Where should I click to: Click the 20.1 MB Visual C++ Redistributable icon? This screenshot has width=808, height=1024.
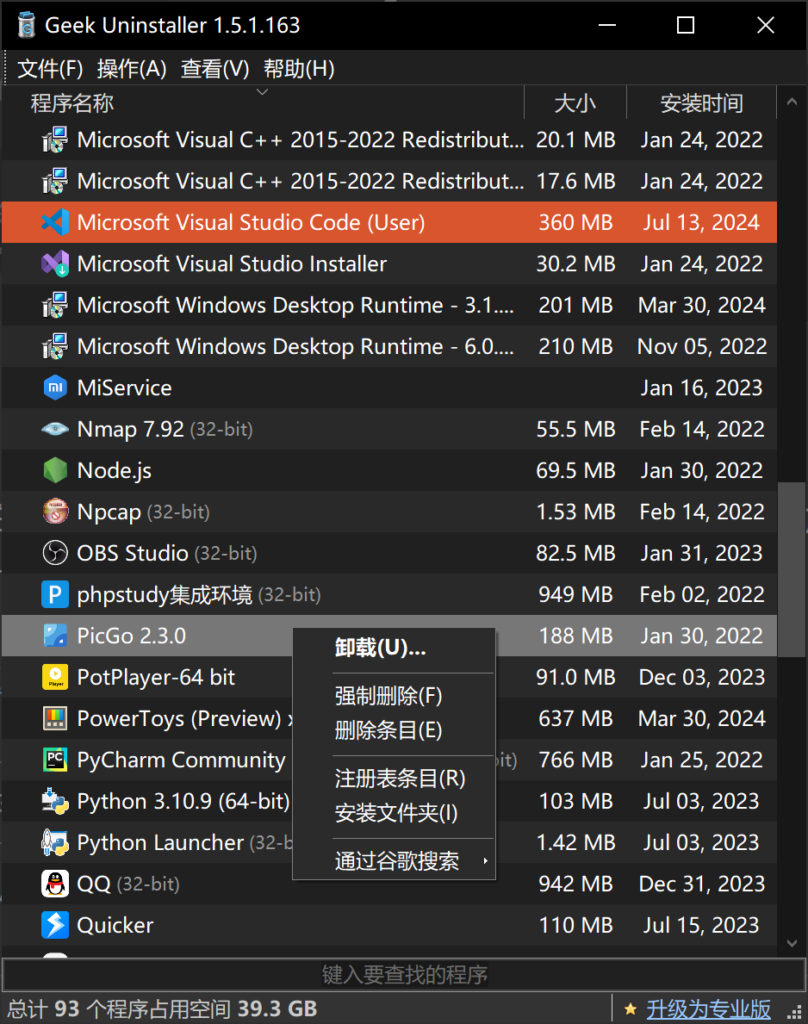coord(55,140)
